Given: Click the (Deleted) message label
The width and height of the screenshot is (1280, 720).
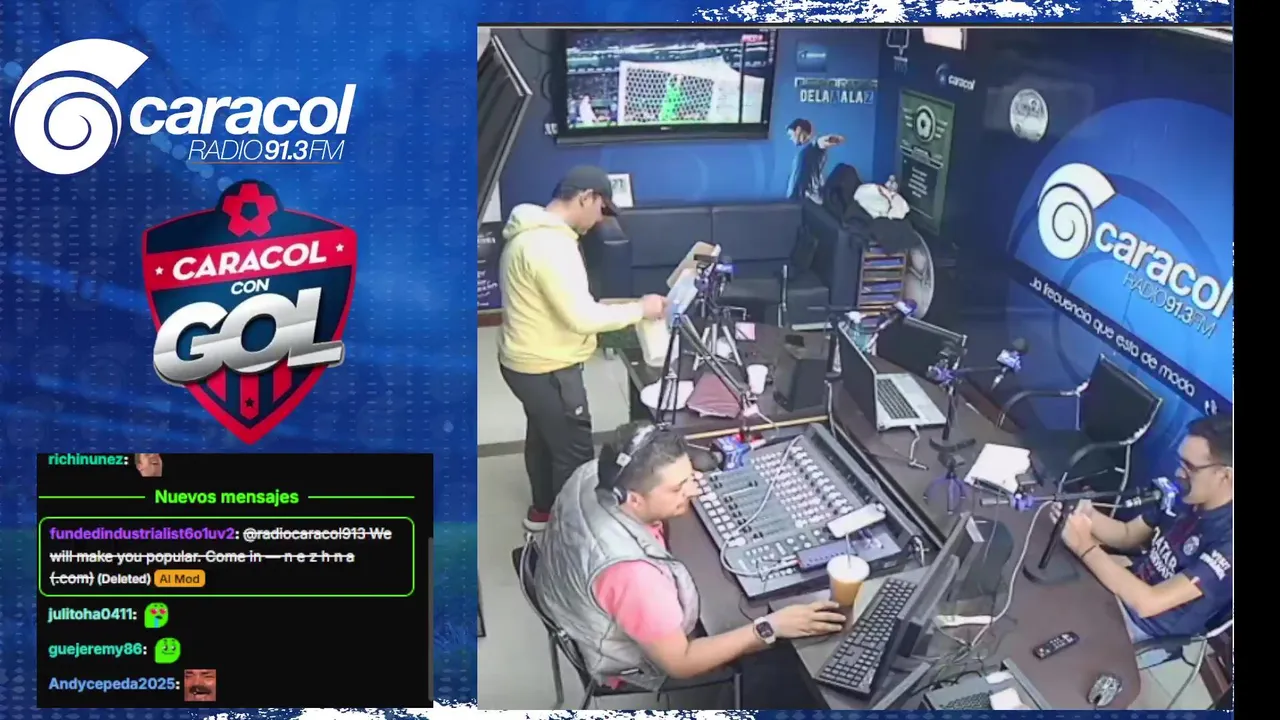Looking at the screenshot, I should pos(124,579).
